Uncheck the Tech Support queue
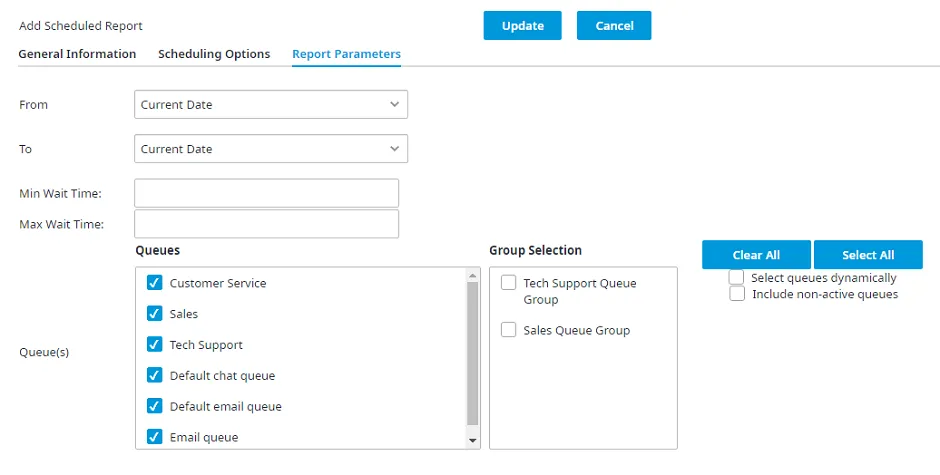 click(x=155, y=344)
